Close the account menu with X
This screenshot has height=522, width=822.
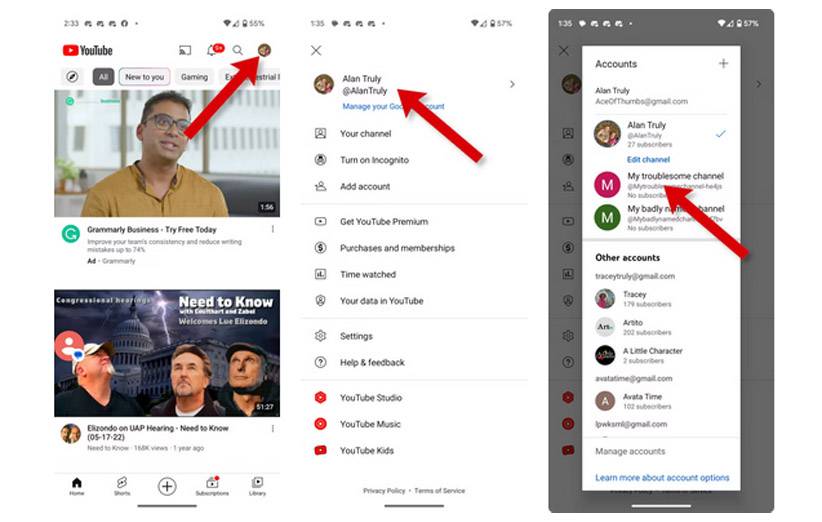pyautogui.click(x=316, y=50)
